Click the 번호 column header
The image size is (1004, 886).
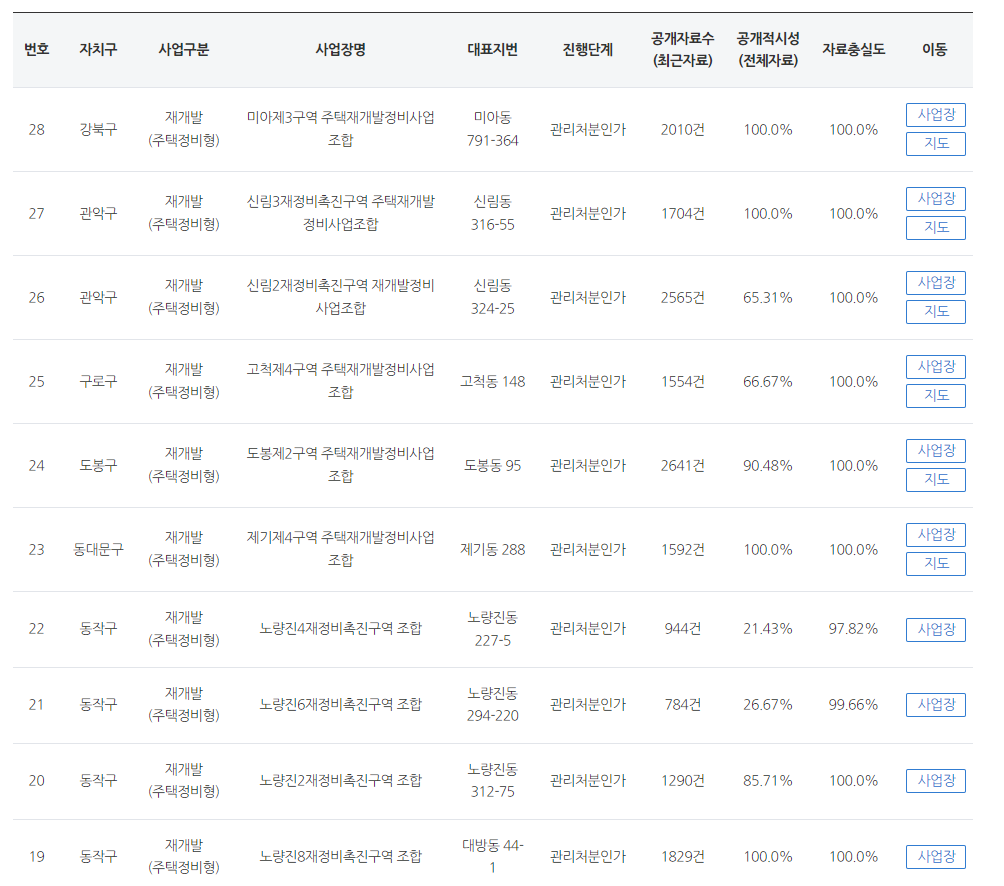click(36, 49)
